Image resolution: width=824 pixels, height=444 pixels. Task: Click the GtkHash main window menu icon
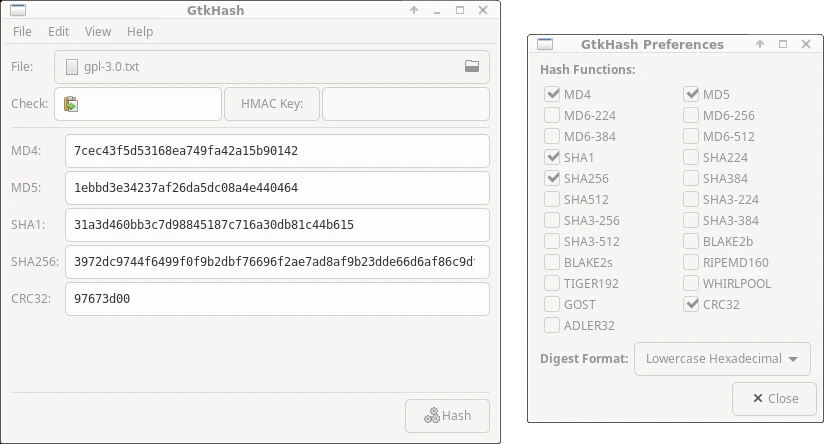tap(18, 10)
